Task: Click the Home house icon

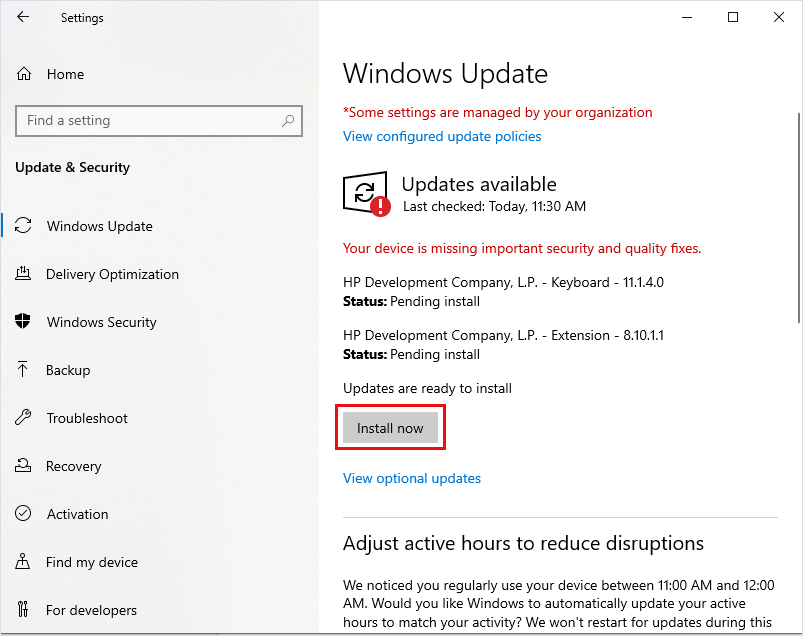Action: pos(24,74)
